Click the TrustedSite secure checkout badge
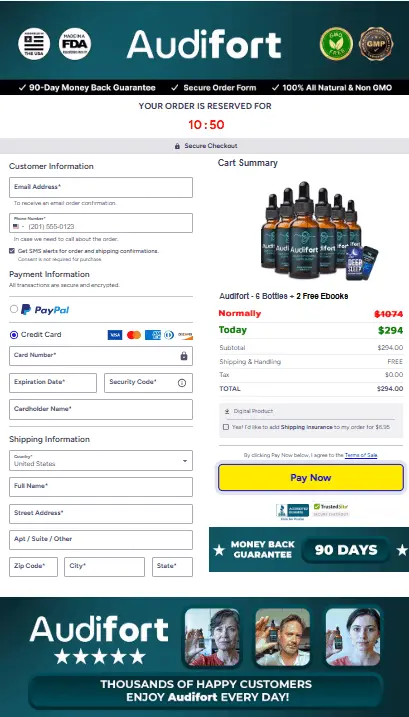The height and width of the screenshot is (717, 409). [331, 510]
